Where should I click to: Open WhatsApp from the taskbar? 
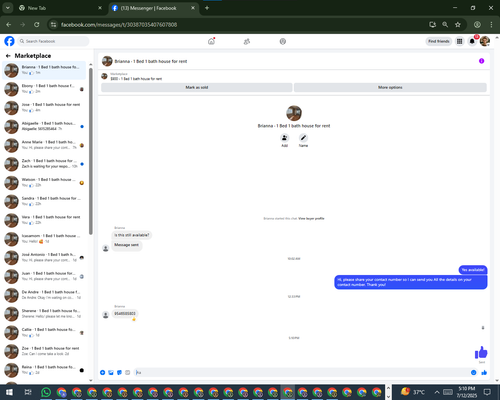(x=46, y=392)
